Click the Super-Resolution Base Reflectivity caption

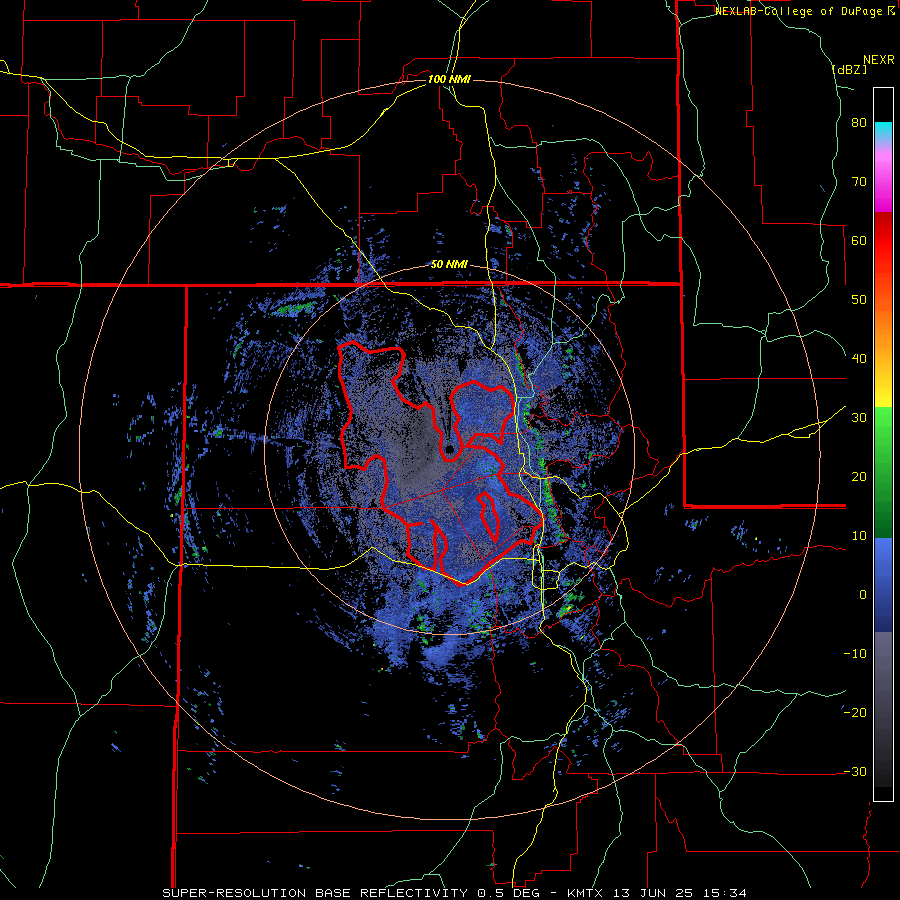313,893
